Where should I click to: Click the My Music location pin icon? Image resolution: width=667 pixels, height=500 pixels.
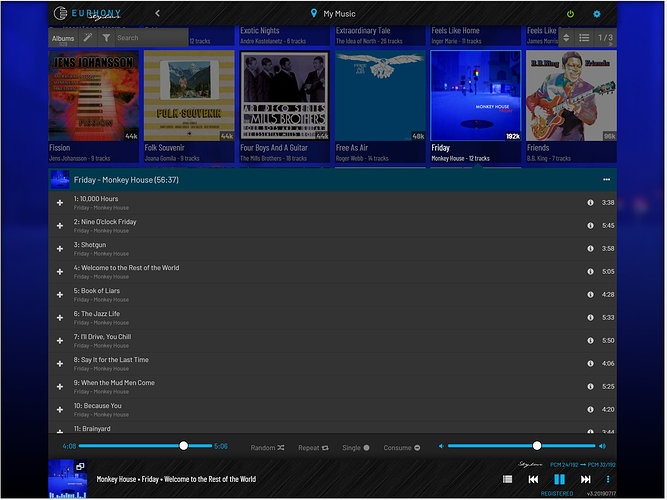click(314, 13)
